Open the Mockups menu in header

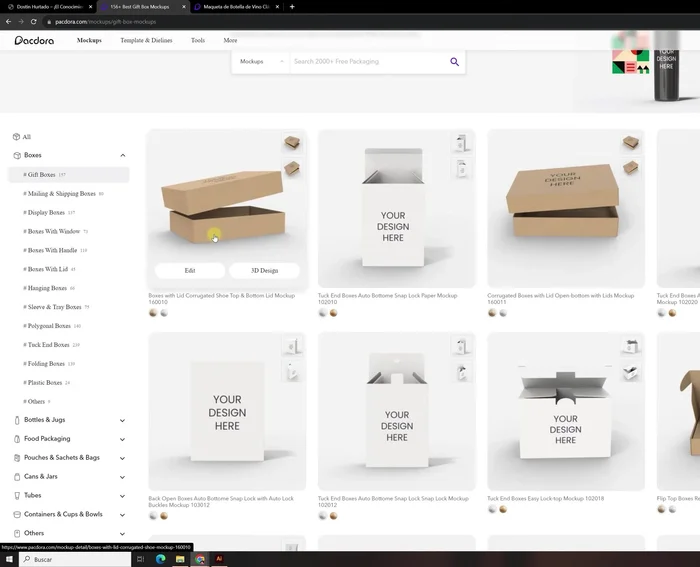coord(89,40)
